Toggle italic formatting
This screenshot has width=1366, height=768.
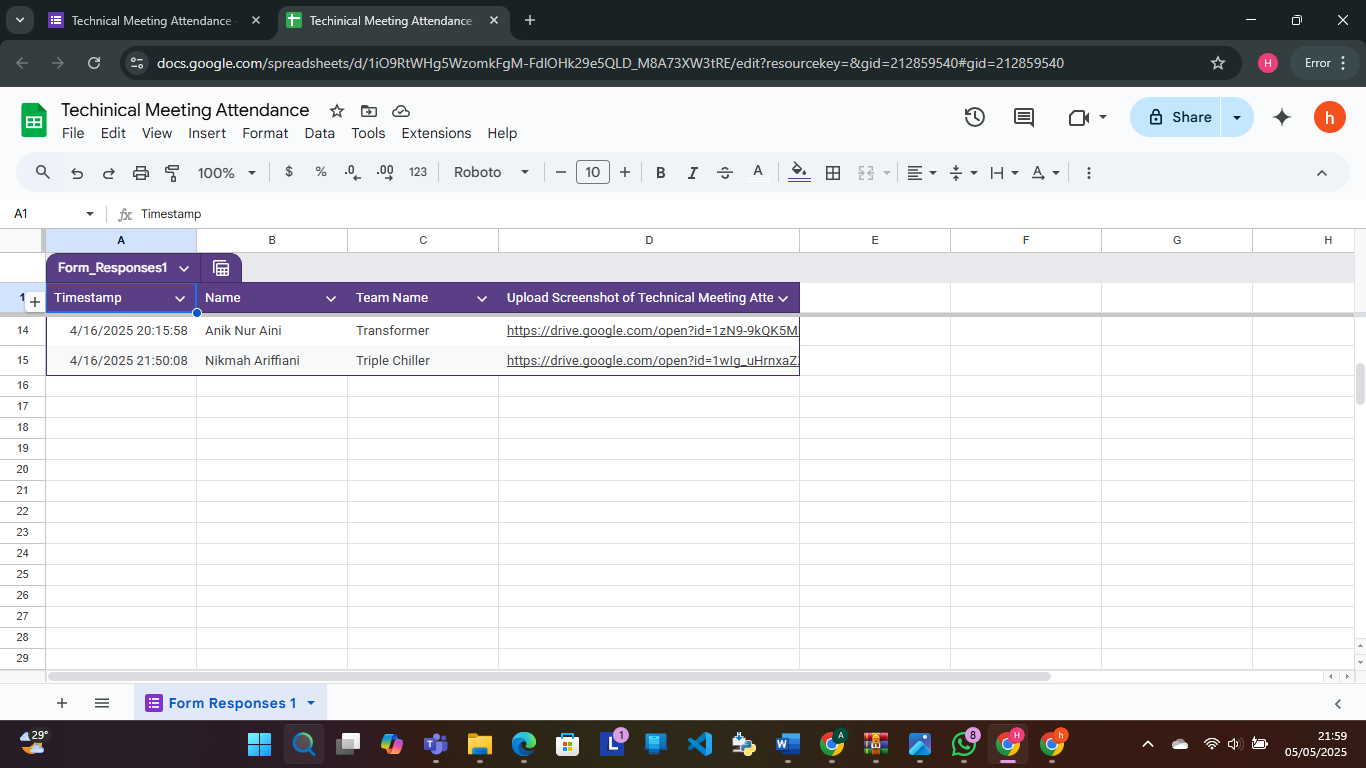692,173
